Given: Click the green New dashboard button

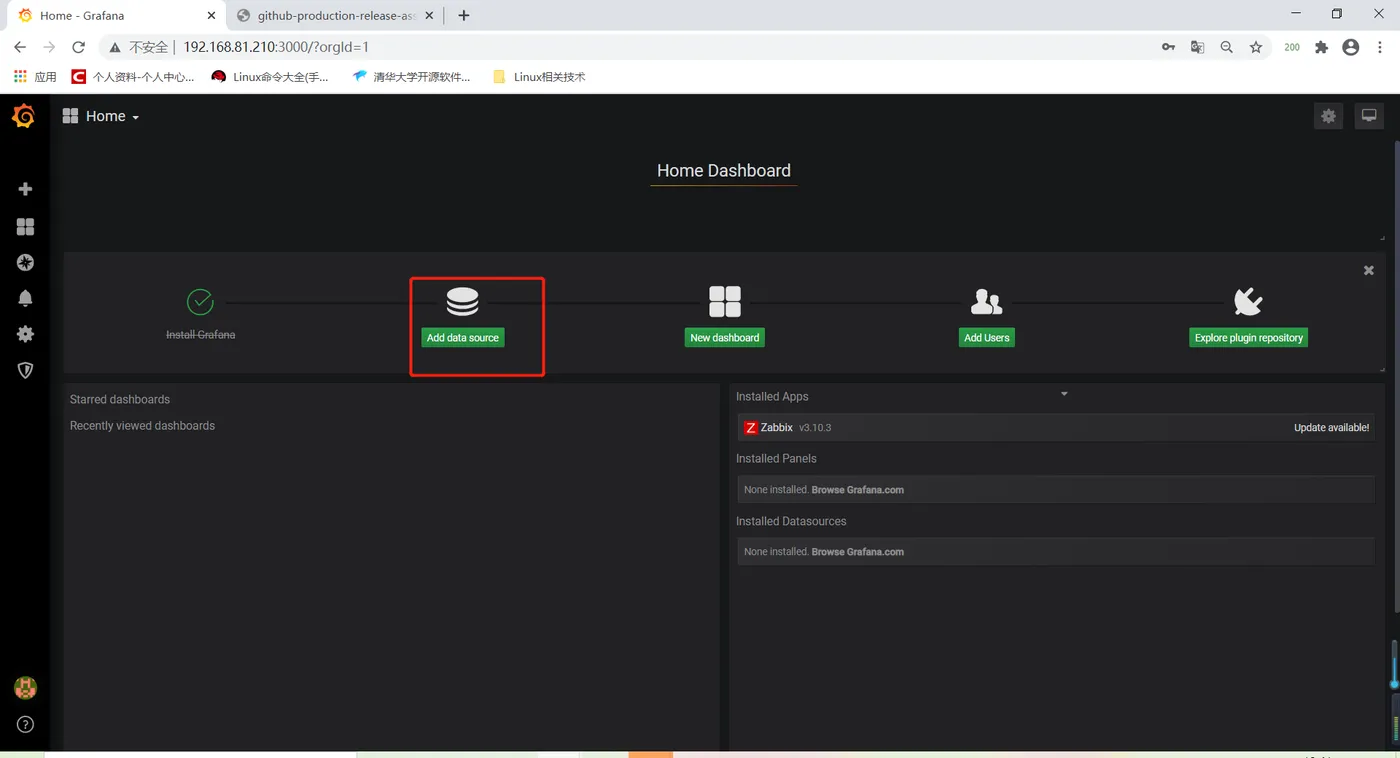Looking at the screenshot, I should pyautogui.click(x=725, y=338).
